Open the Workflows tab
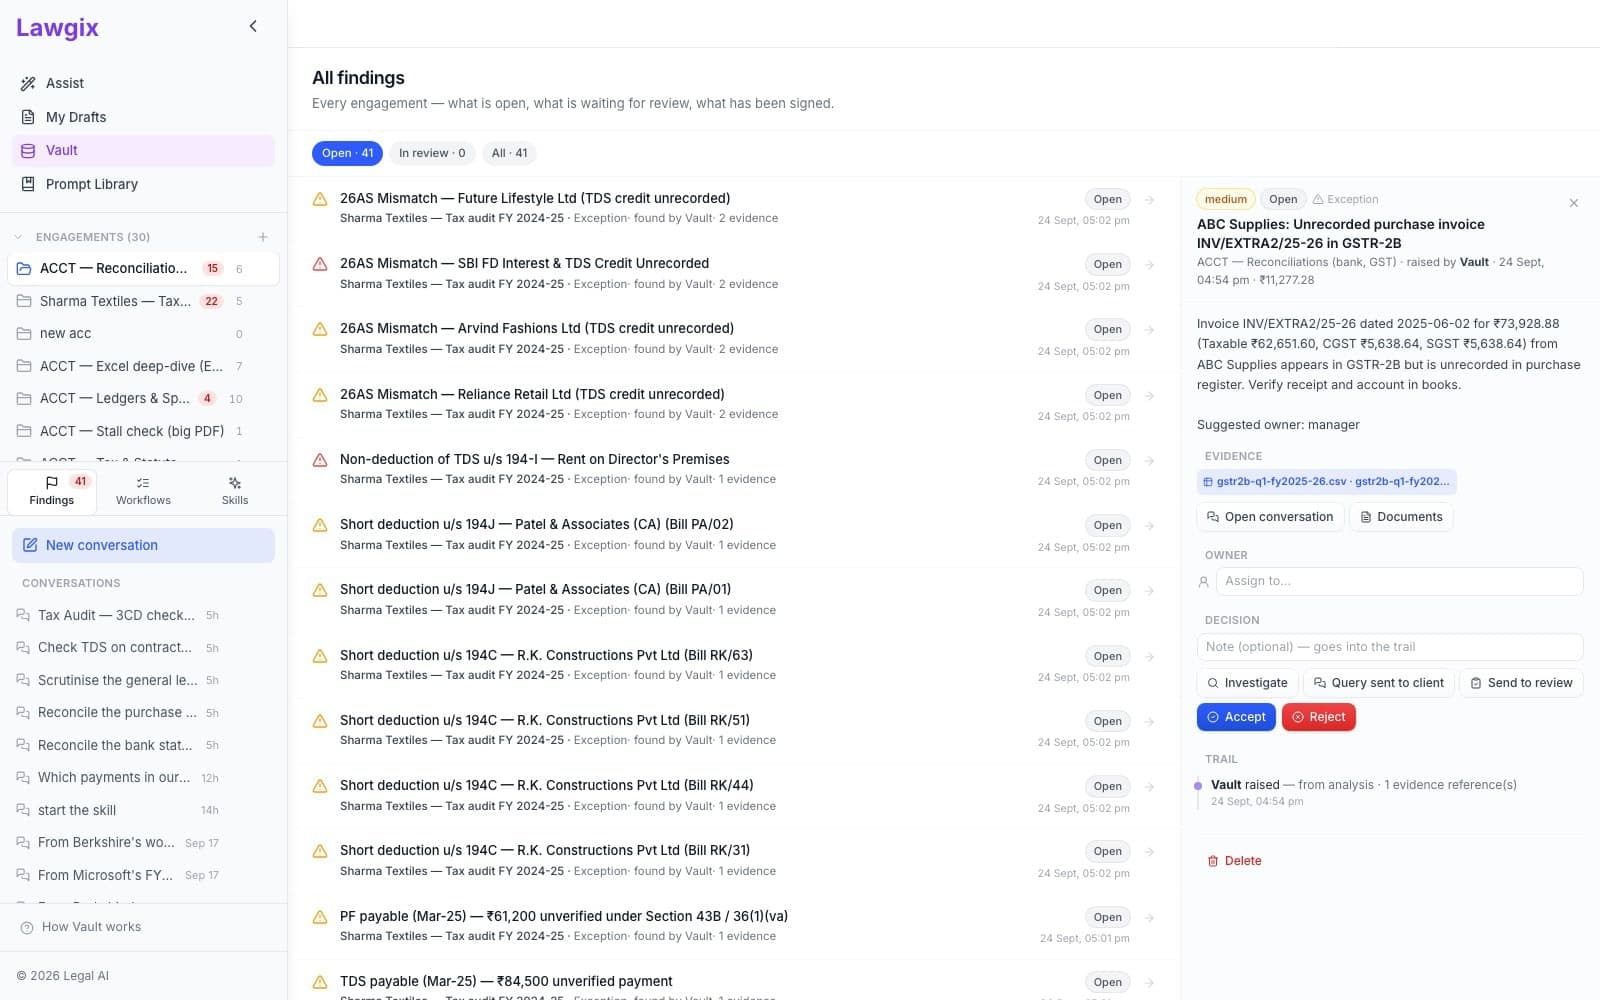The width and height of the screenshot is (1600, 1000). click(x=143, y=490)
